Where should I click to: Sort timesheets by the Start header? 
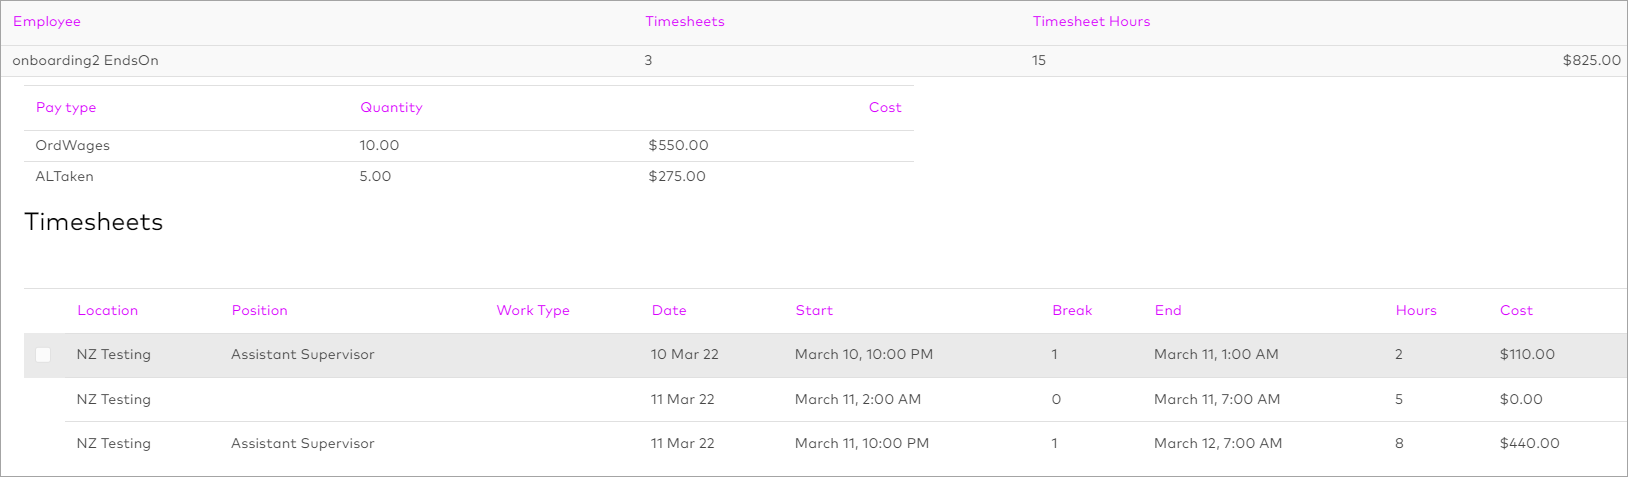tap(814, 311)
